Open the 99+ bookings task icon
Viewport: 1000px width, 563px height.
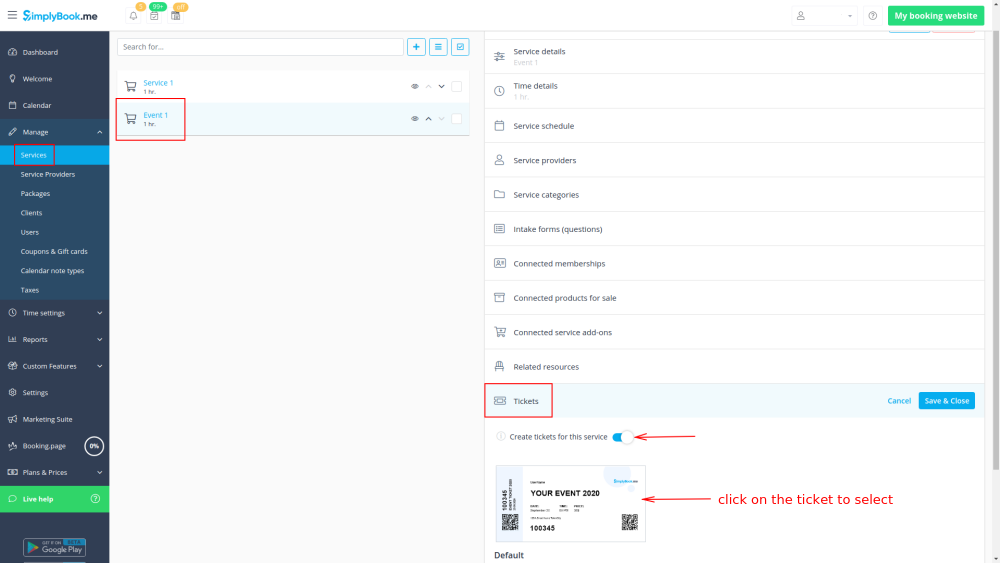tap(154, 16)
